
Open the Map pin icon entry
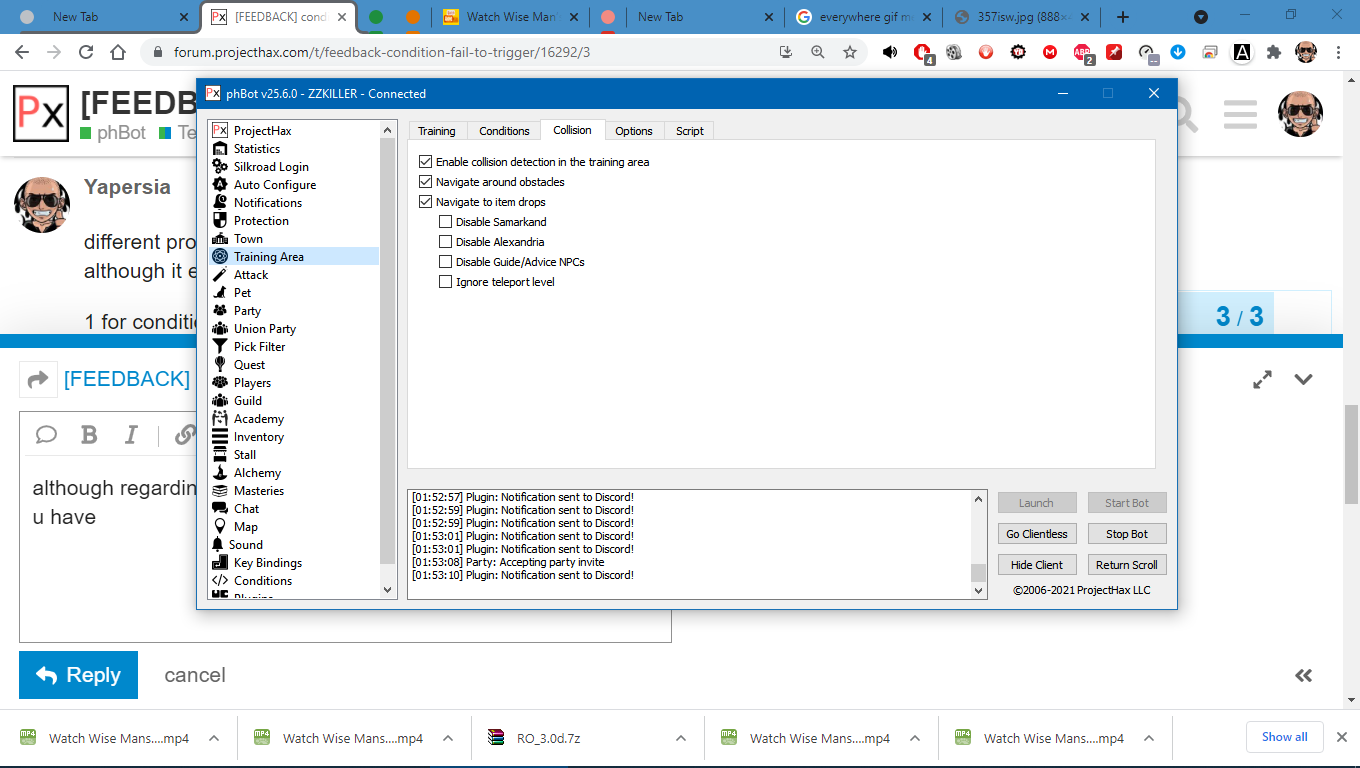click(x=220, y=527)
